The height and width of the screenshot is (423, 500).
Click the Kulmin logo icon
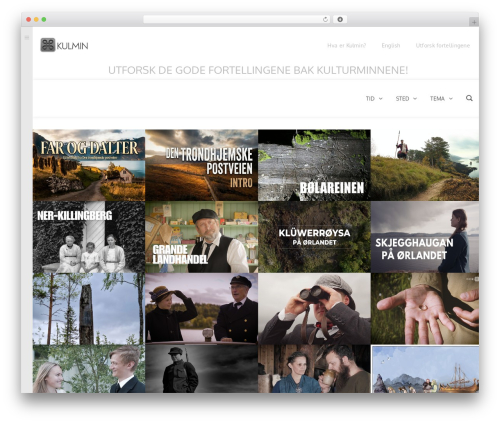[48, 45]
